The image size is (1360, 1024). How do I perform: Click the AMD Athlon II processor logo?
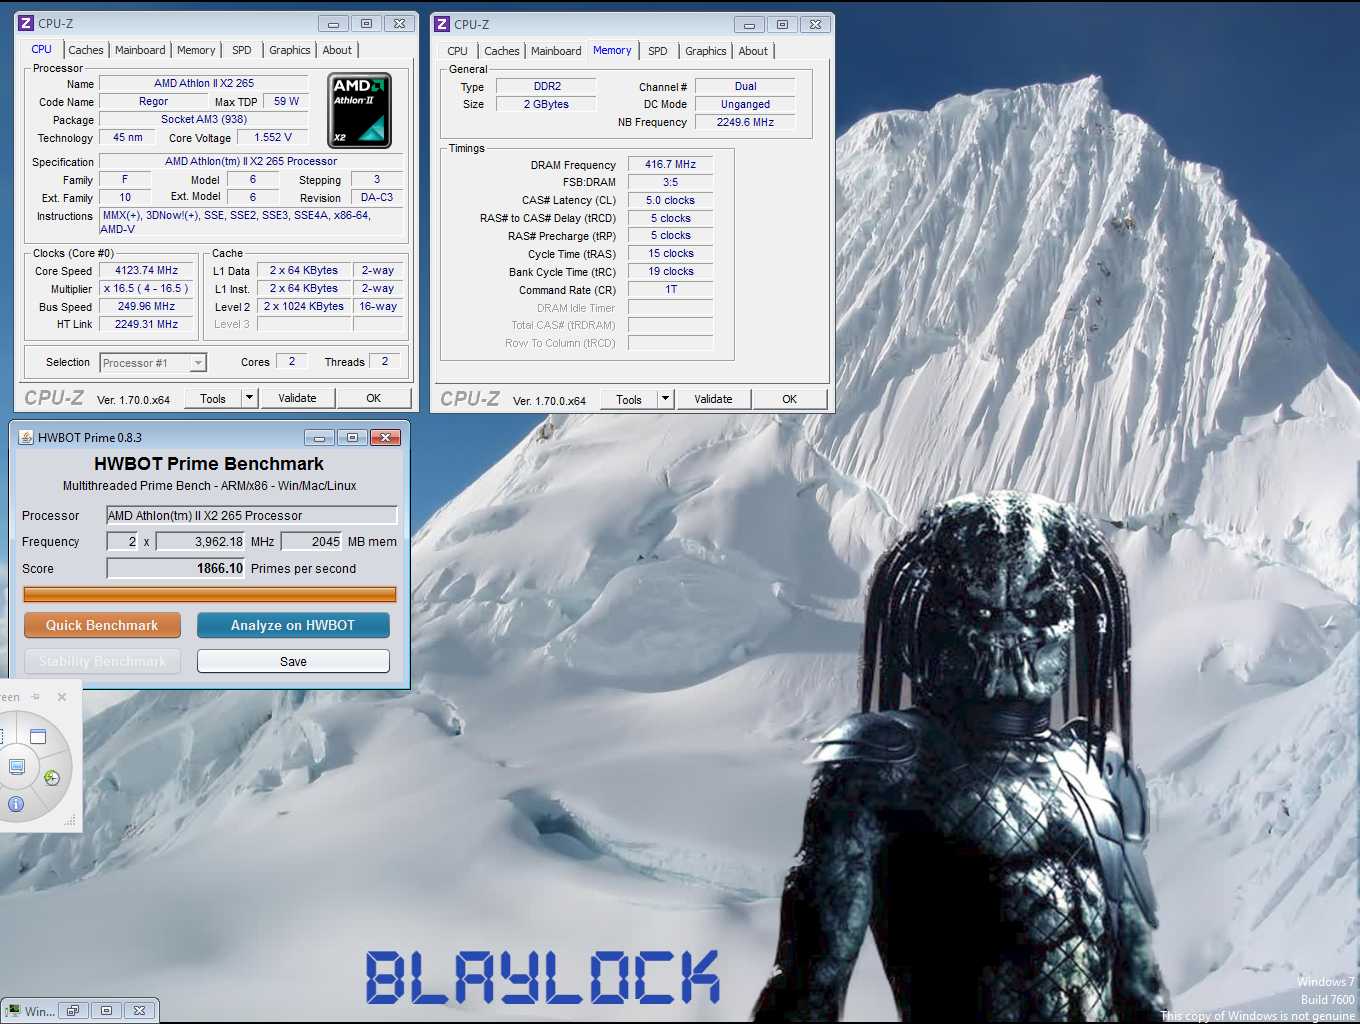[360, 110]
